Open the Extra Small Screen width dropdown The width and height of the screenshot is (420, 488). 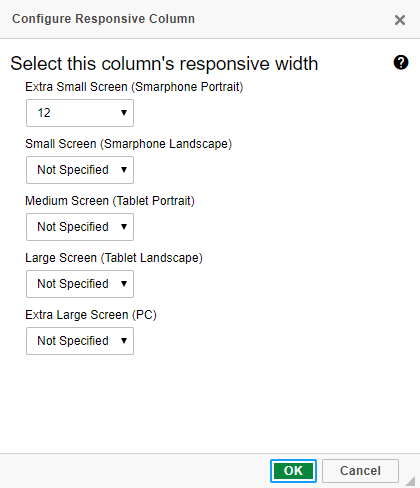80,113
